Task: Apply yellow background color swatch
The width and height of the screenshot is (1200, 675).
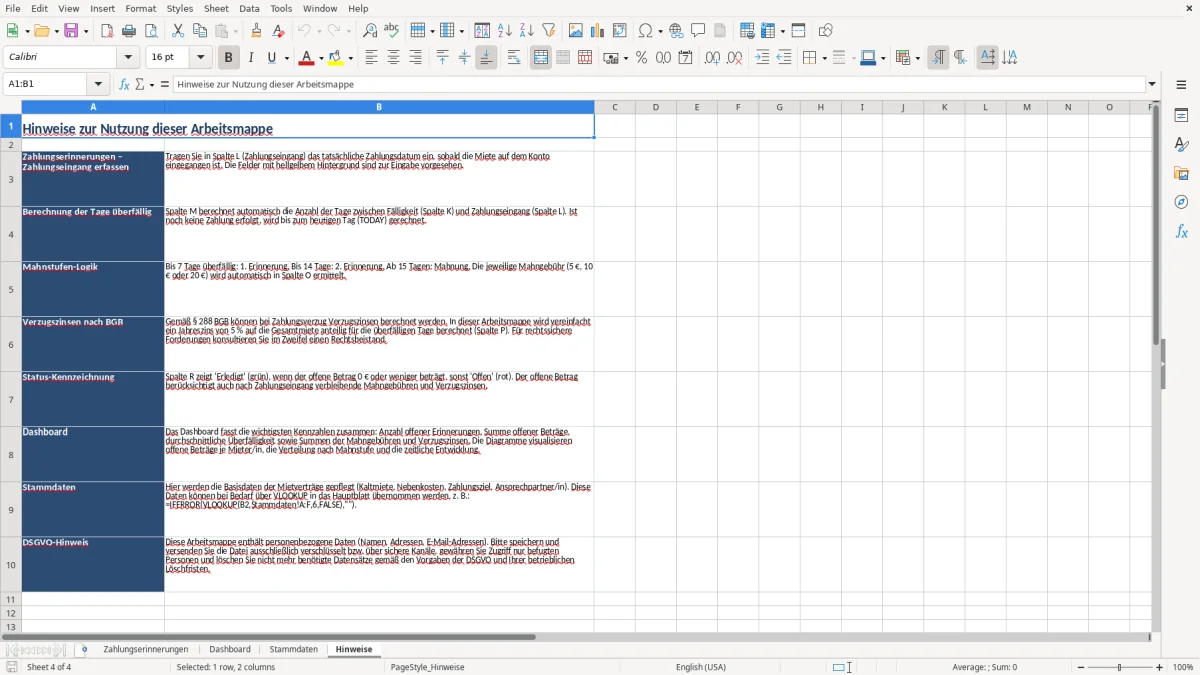Action: (x=335, y=58)
